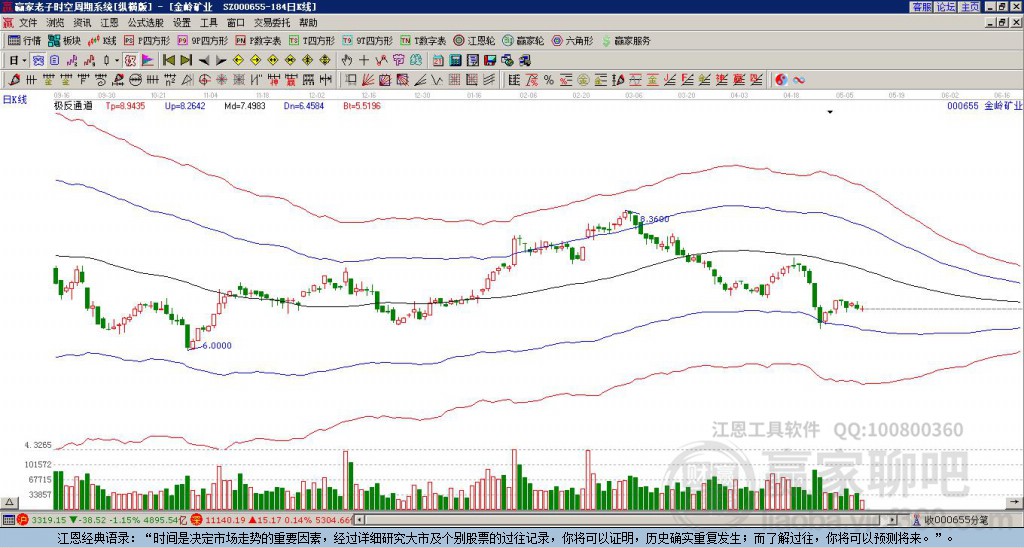The height and width of the screenshot is (548, 1024).
Task: Open the calendar icon in toolbar
Action: (x=438, y=61)
